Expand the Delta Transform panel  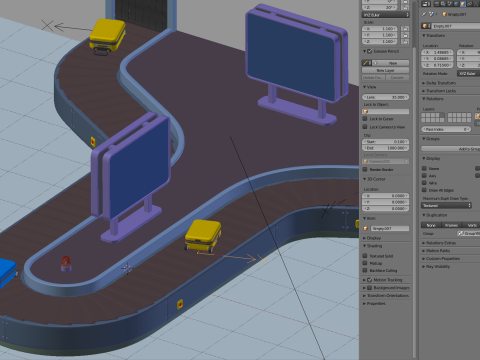pyautogui.click(x=424, y=83)
